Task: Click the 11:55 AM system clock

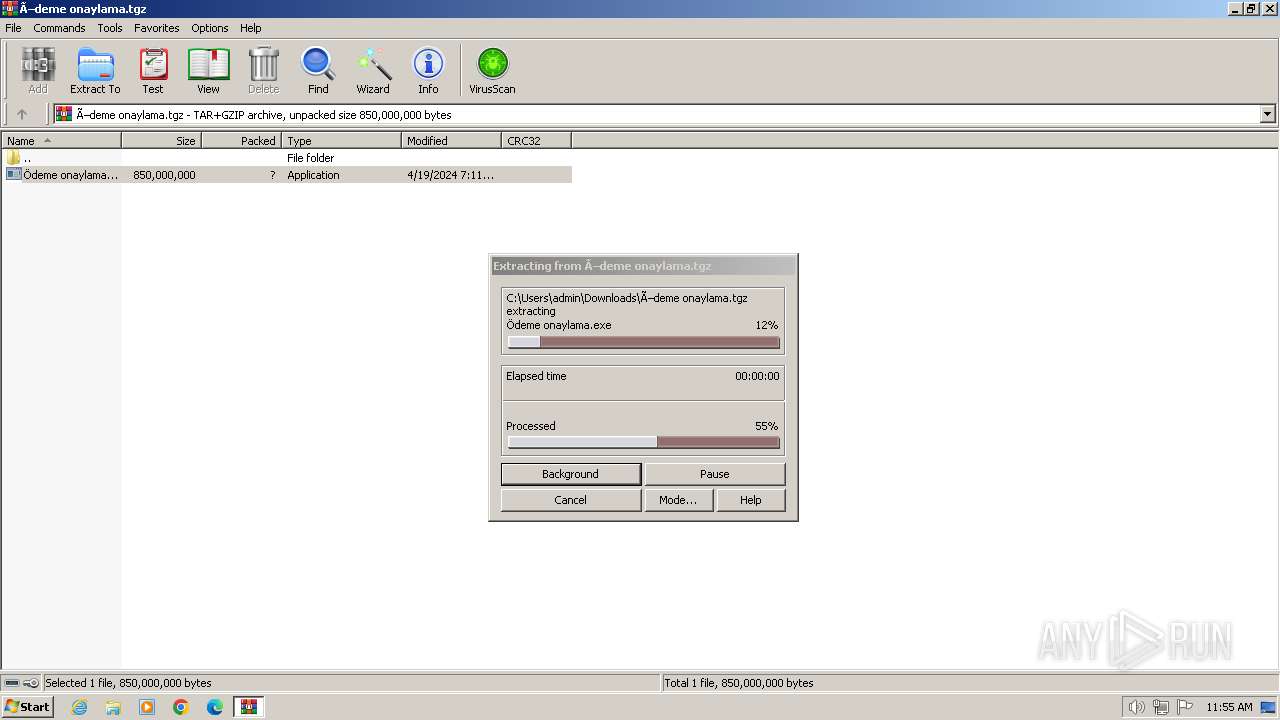Action: [x=1229, y=707]
